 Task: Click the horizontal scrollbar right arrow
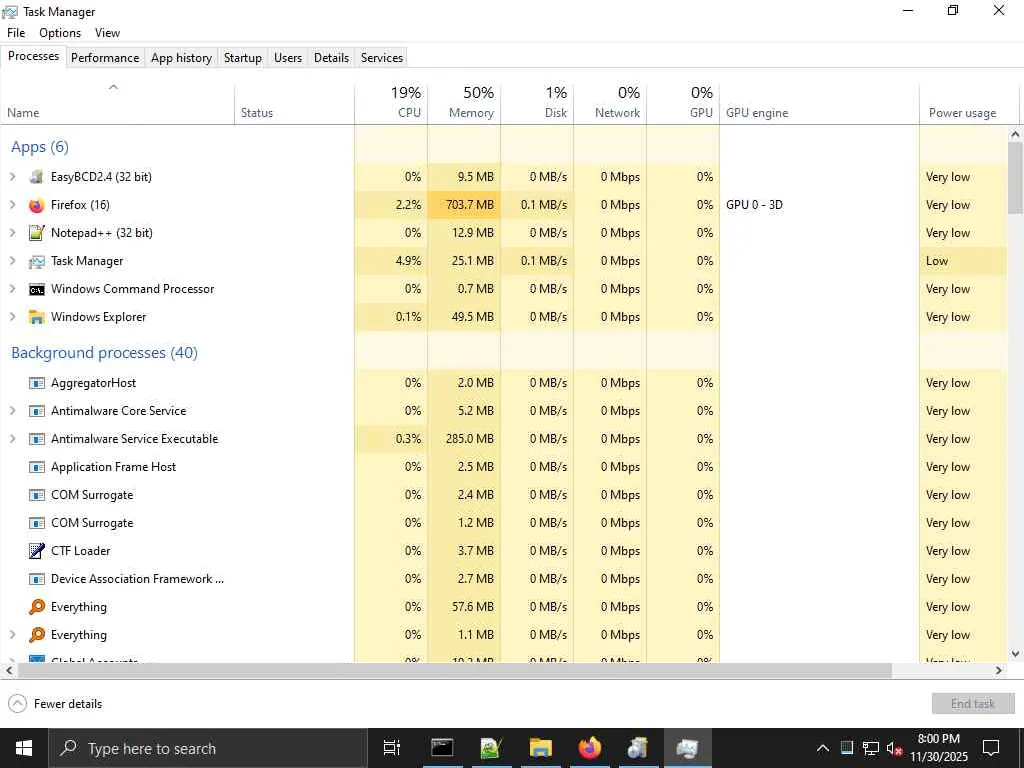tap(999, 671)
